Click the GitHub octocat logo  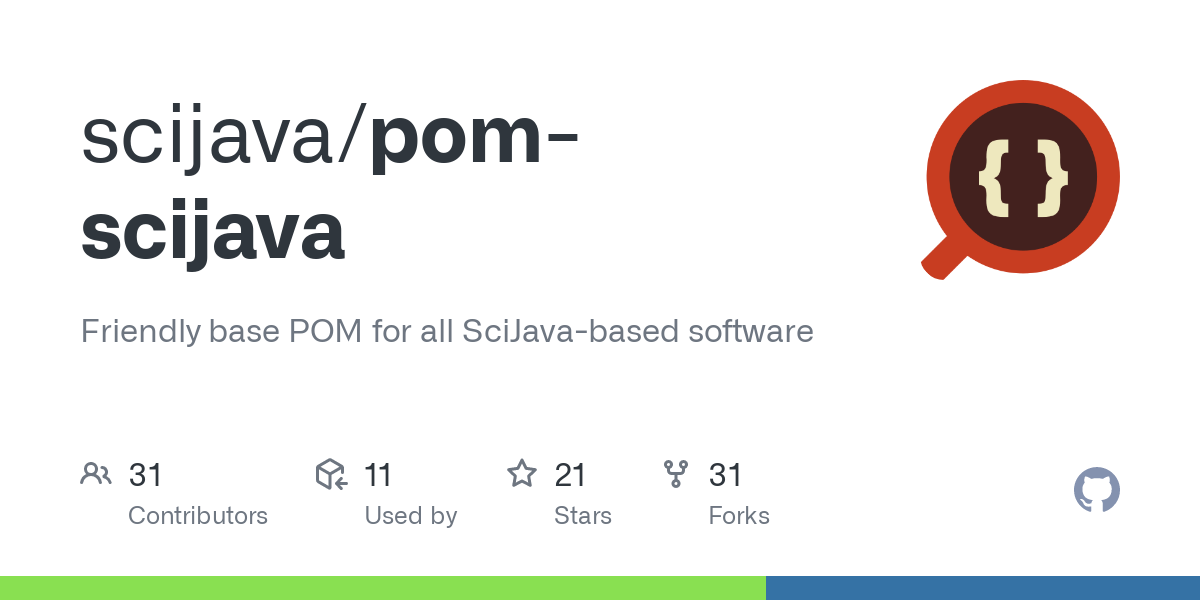tap(1097, 491)
